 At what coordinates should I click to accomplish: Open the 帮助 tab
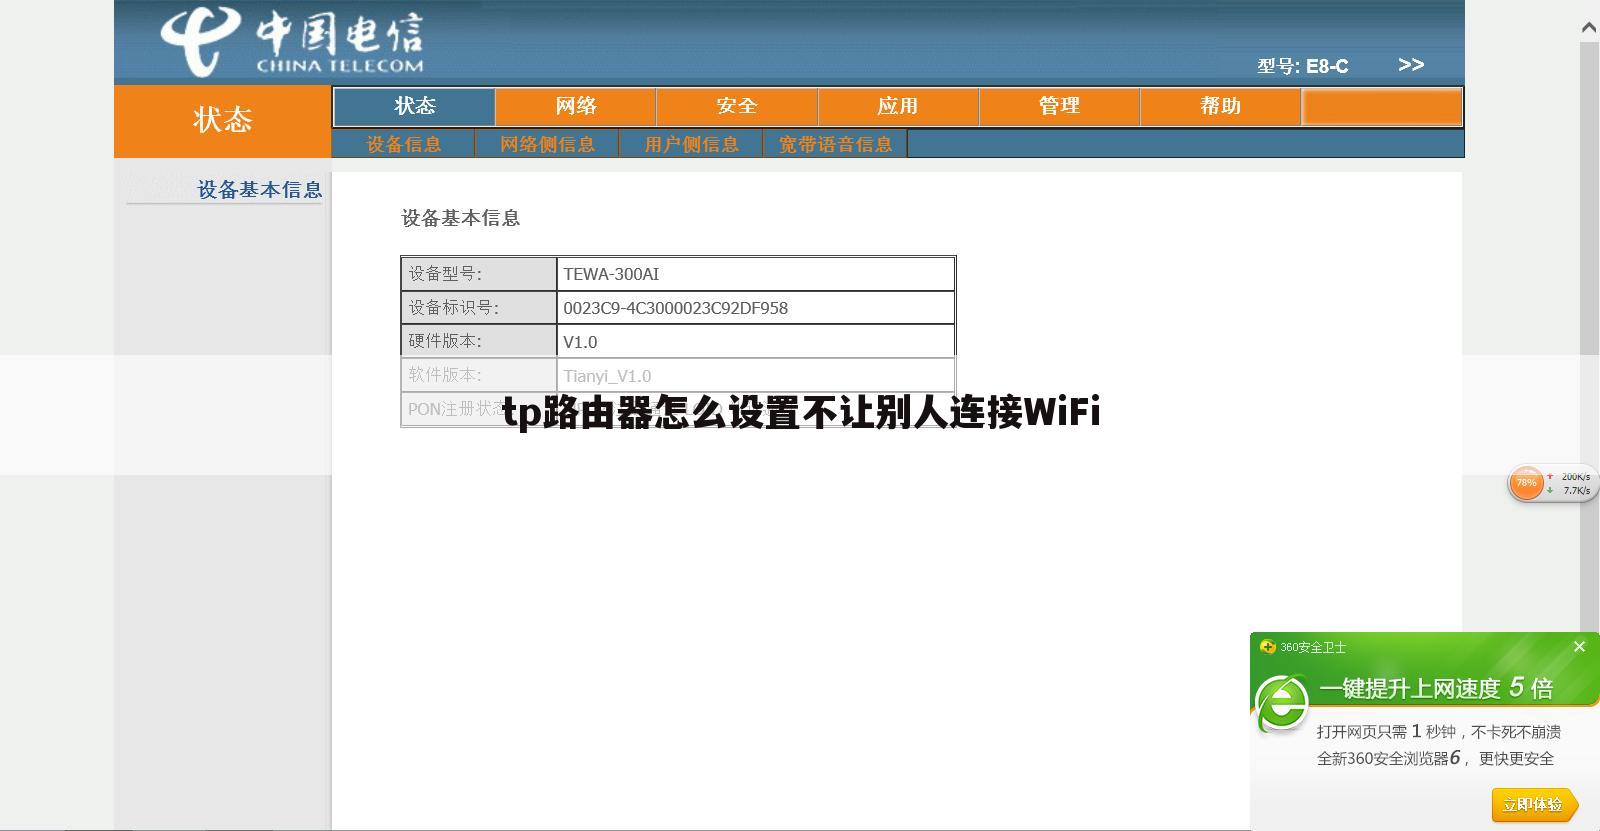tap(1220, 106)
